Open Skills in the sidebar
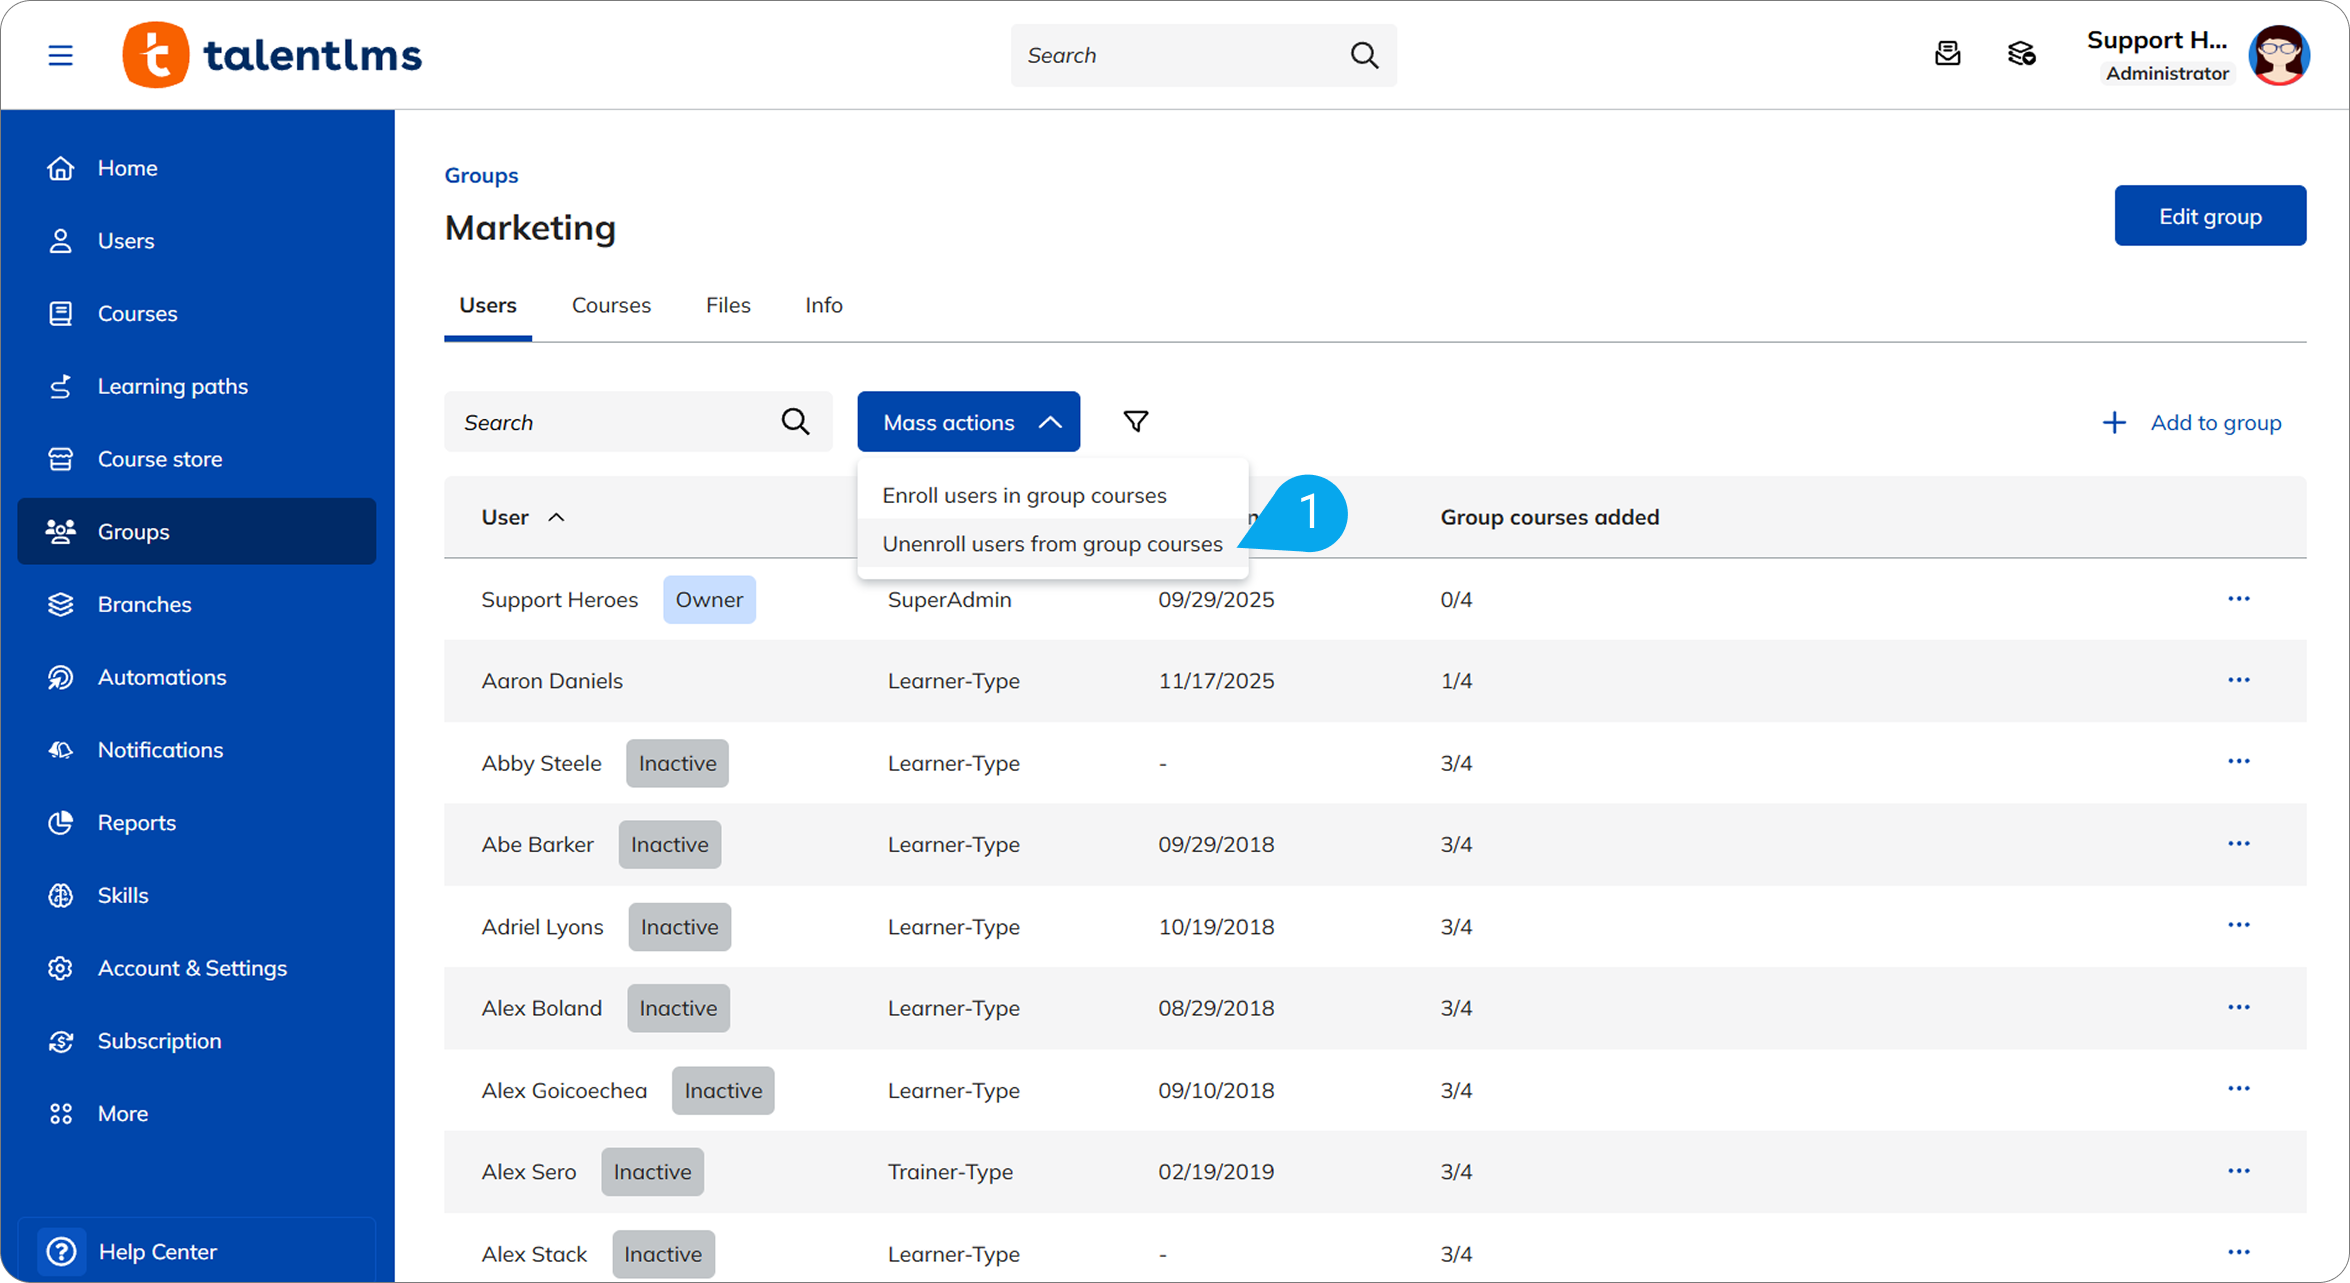Screen dimensions: 2350x1283 pyautogui.click(x=122, y=895)
